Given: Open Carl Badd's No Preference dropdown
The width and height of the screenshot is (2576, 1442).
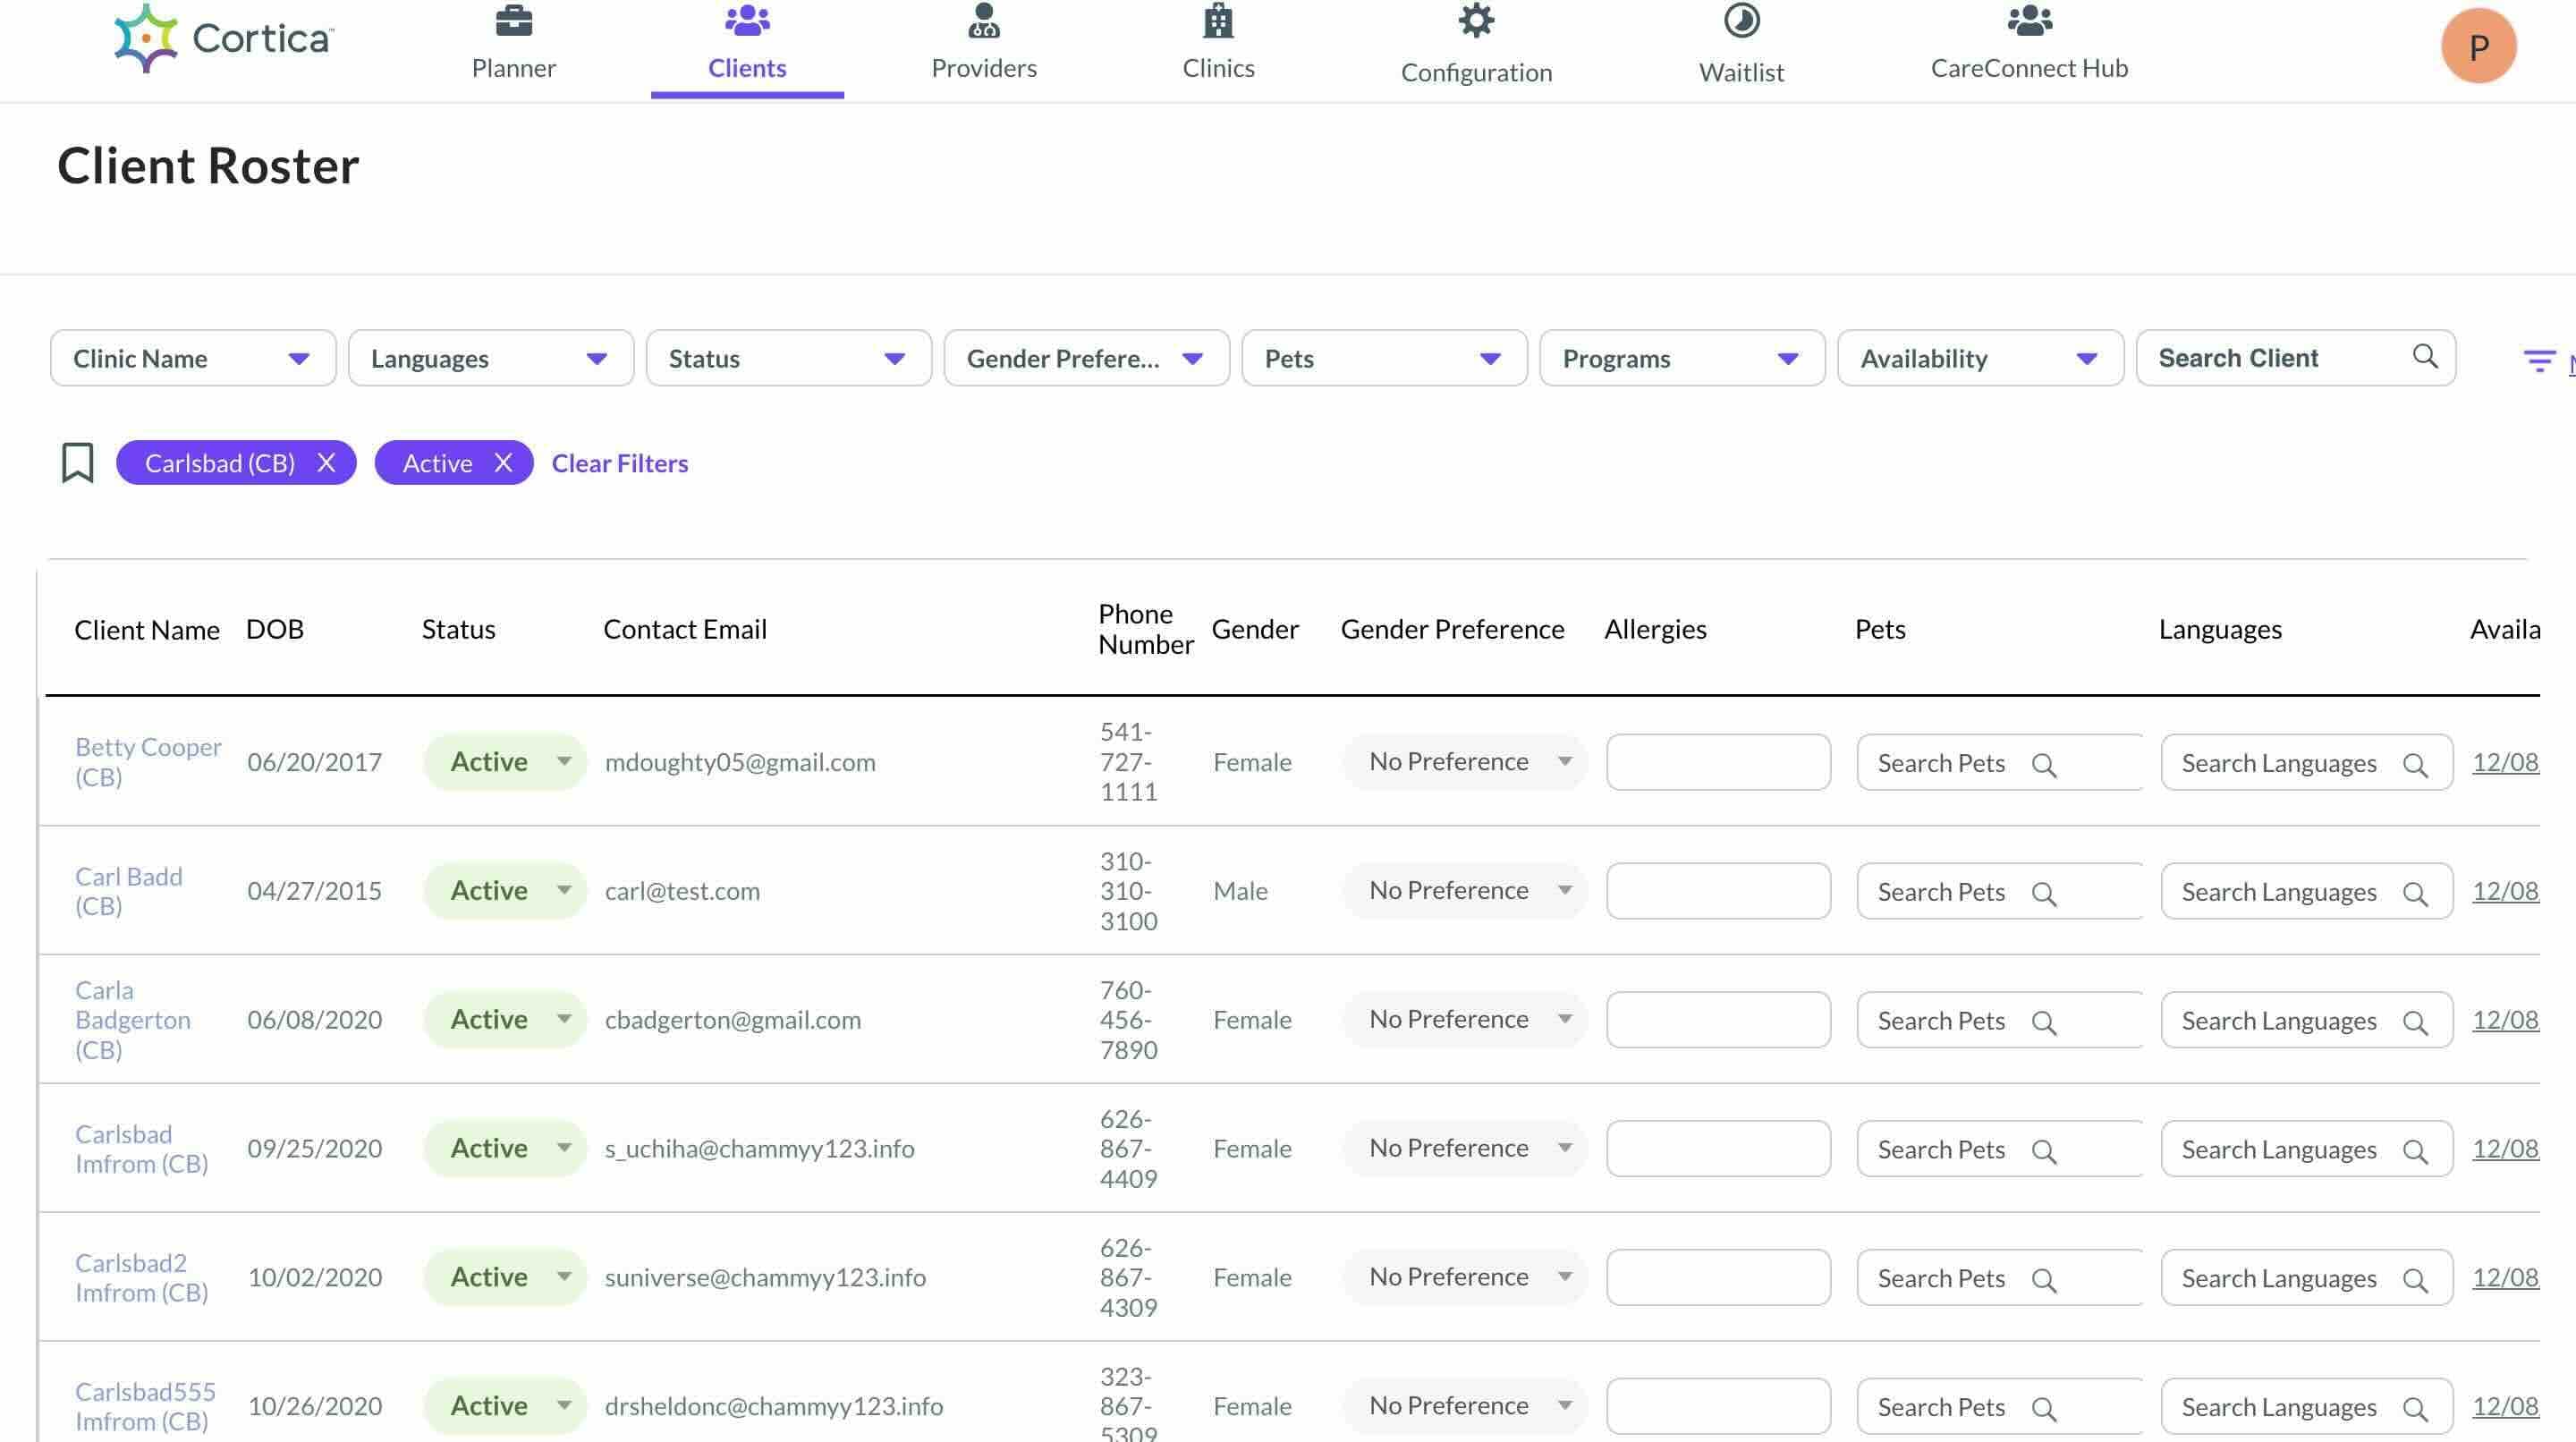Looking at the screenshot, I should [1465, 890].
